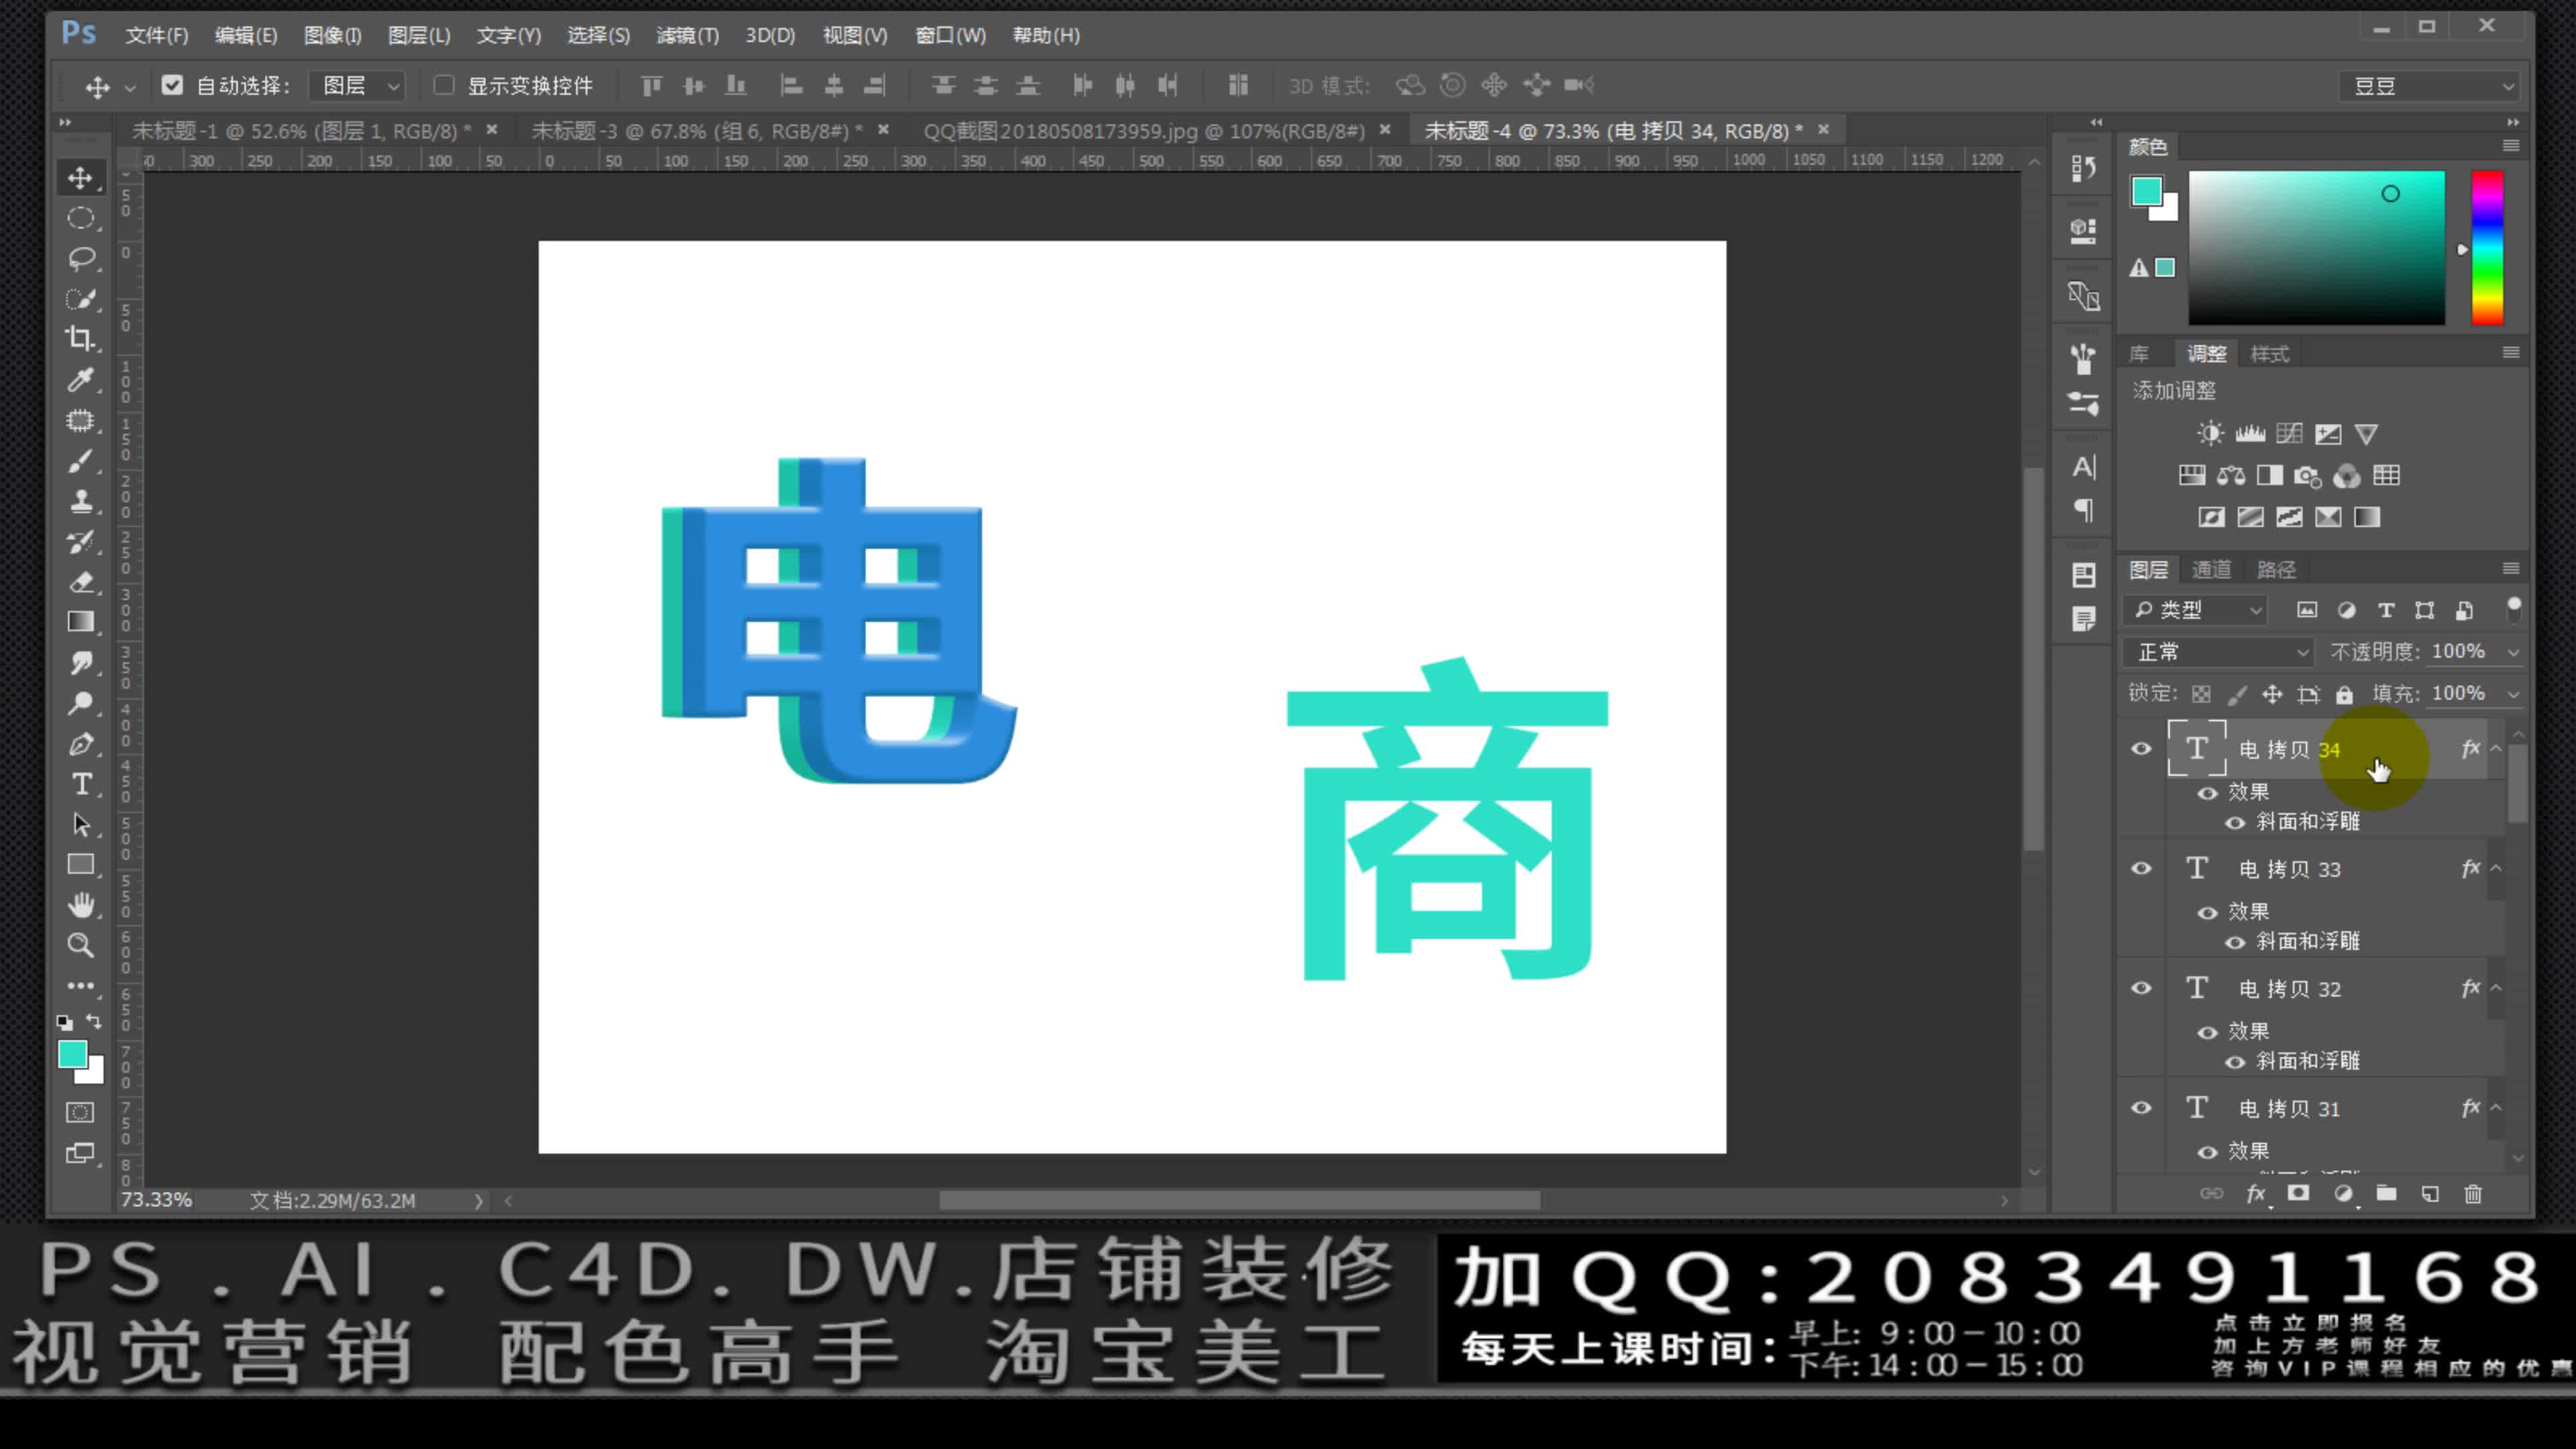Click the new group folder icon
2576x1449 pixels.
(2387, 1193)
